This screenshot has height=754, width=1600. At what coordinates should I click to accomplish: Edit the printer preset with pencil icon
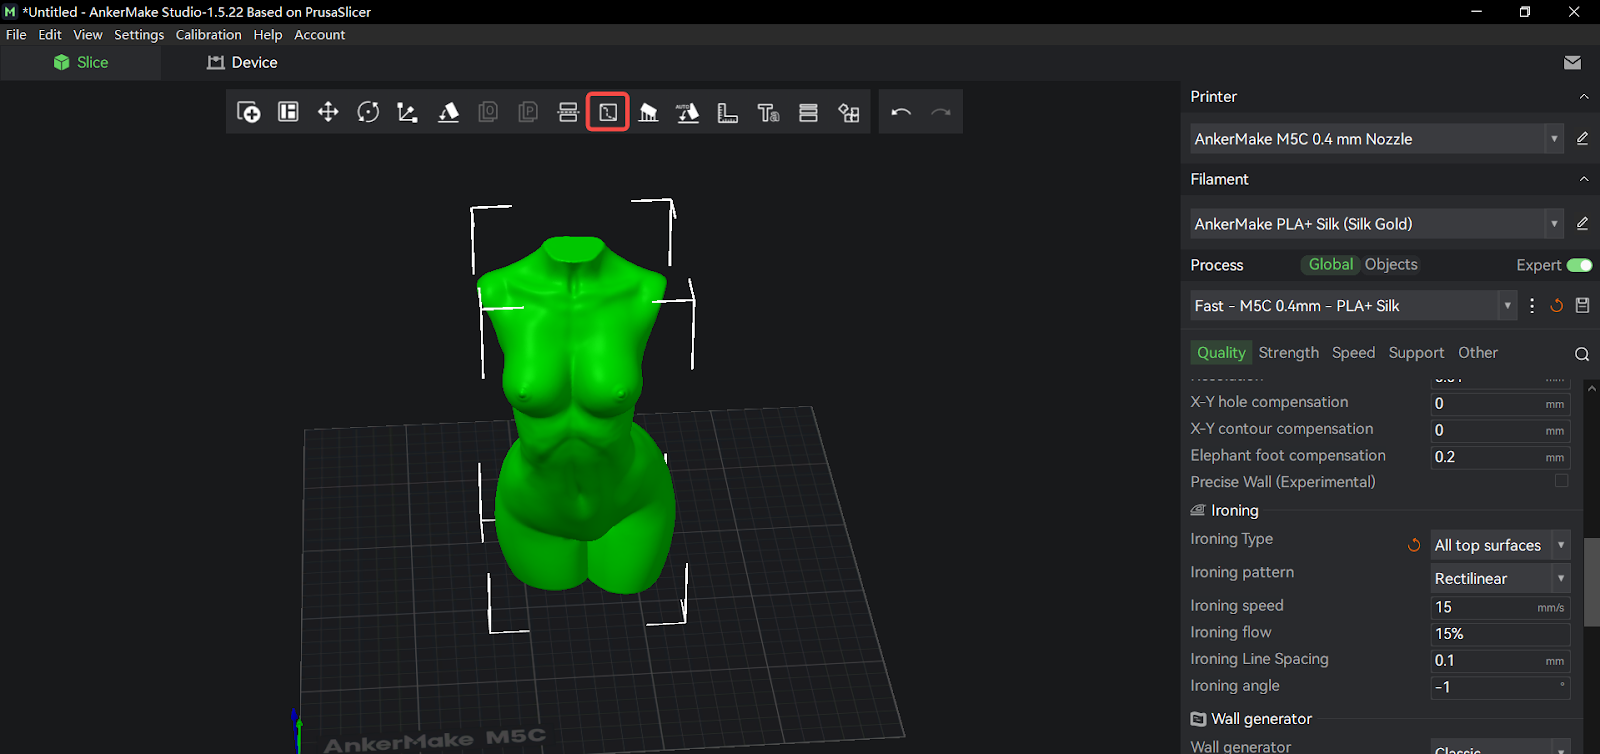tap(1582, 139)
